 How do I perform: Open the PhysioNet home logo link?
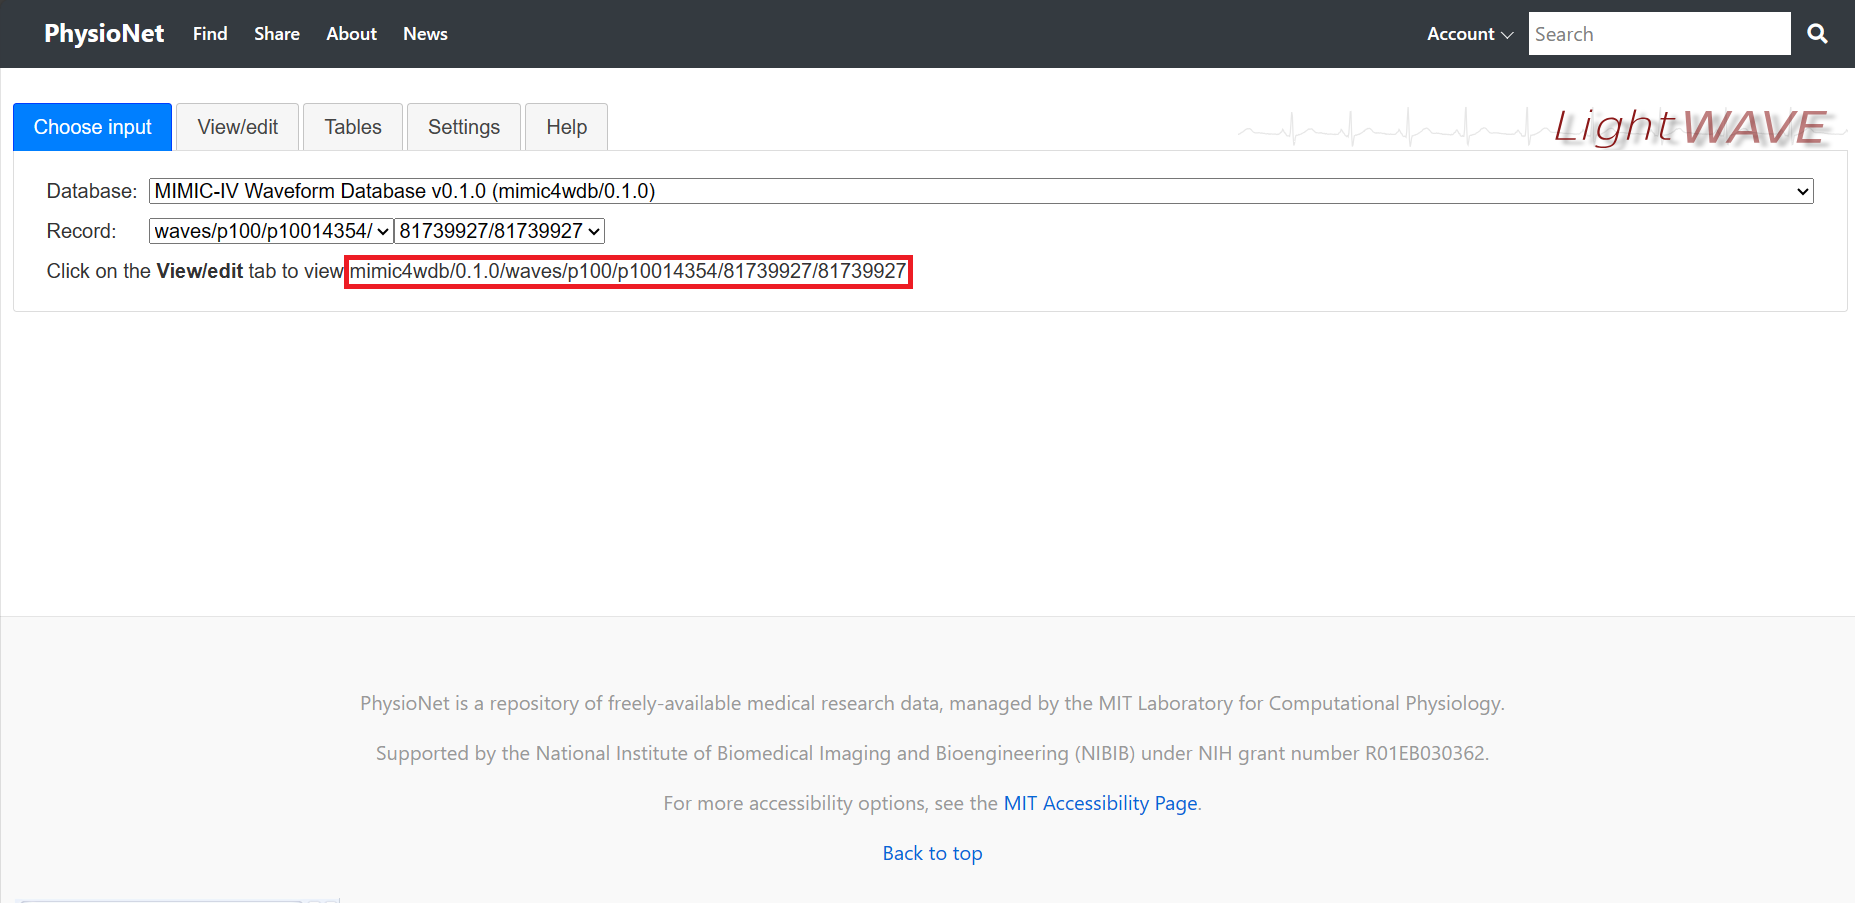[104, 34]
